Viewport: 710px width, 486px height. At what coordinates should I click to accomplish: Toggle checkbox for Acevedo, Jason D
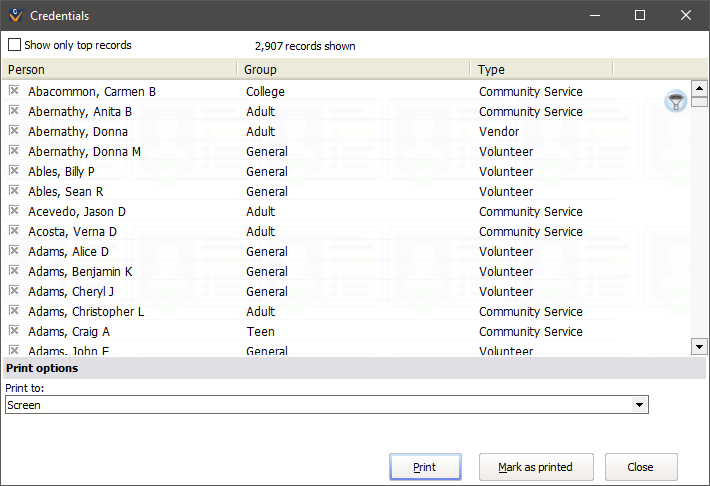(14, 210)
